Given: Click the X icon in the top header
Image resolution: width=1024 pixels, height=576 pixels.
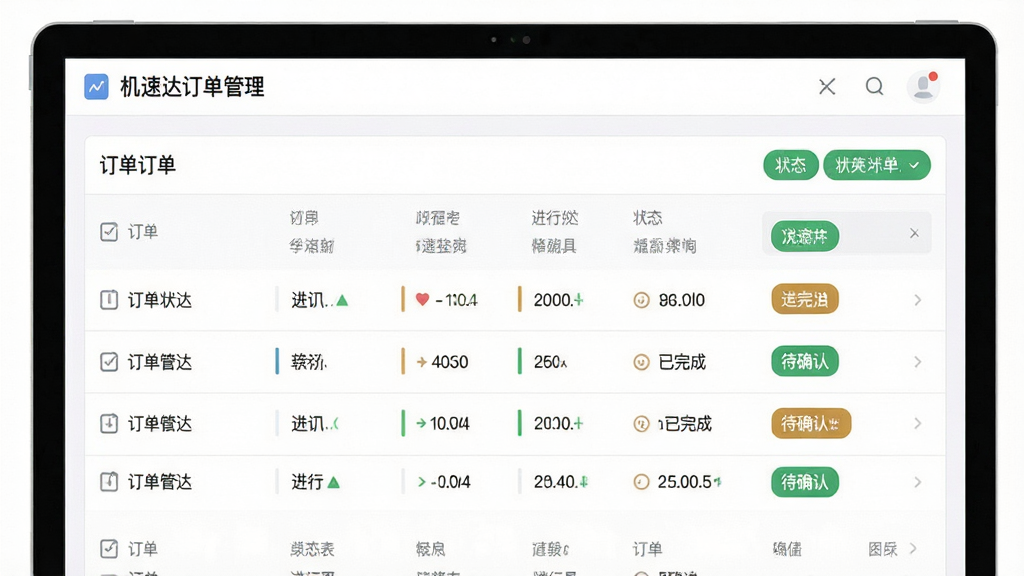Looking at the screenshot, I should click(x=827, y=86).
